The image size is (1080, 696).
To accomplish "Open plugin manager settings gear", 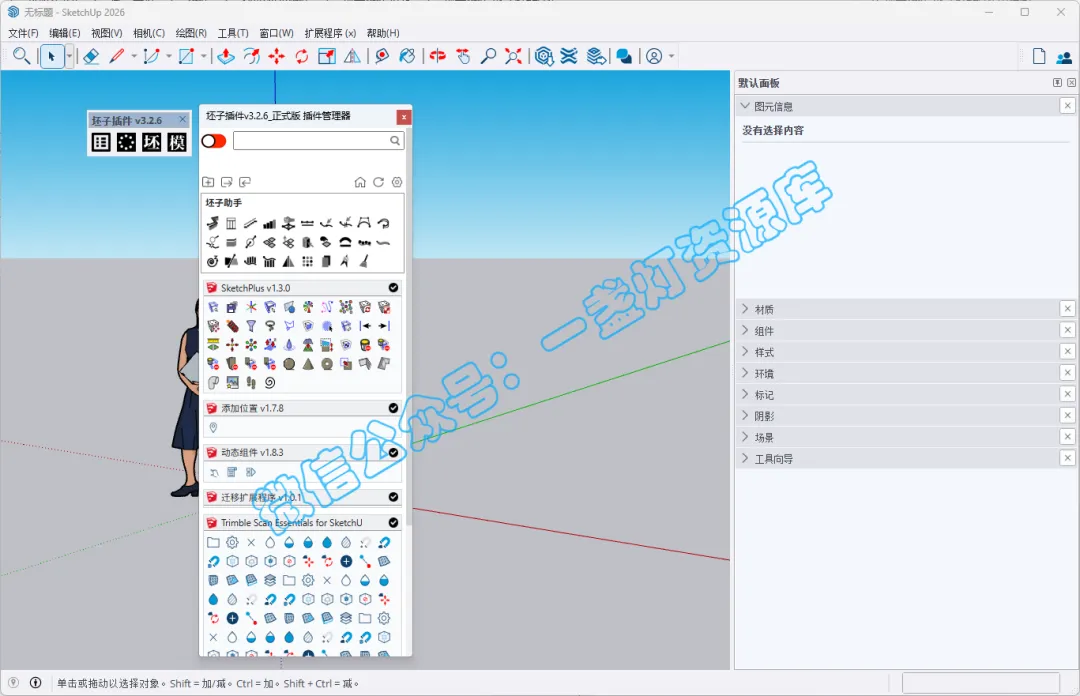I will click(x=397, y=182).
